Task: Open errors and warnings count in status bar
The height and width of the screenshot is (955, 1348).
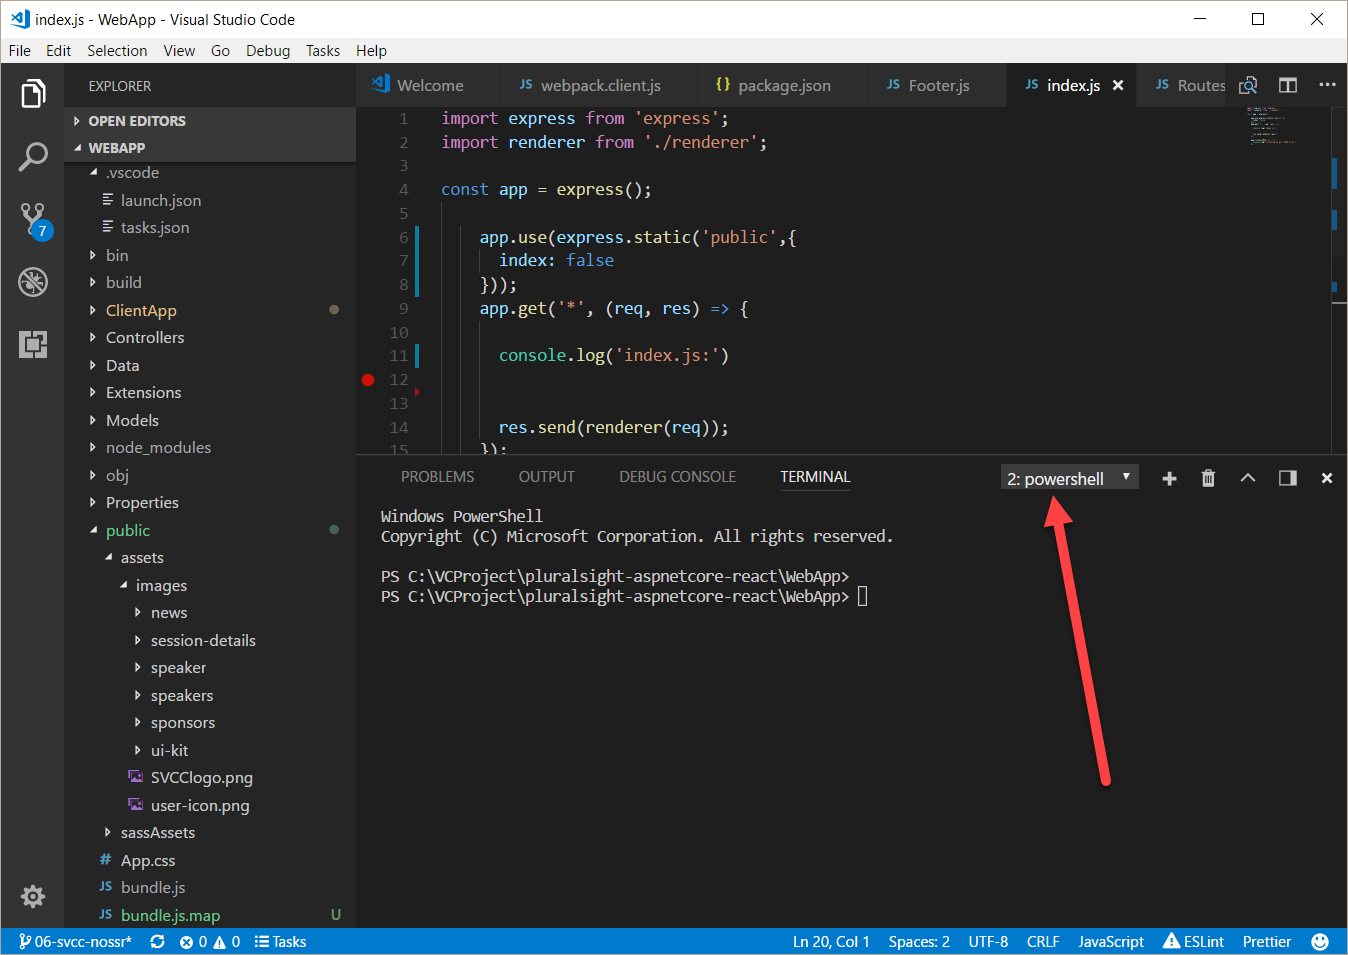Action: 210,942
